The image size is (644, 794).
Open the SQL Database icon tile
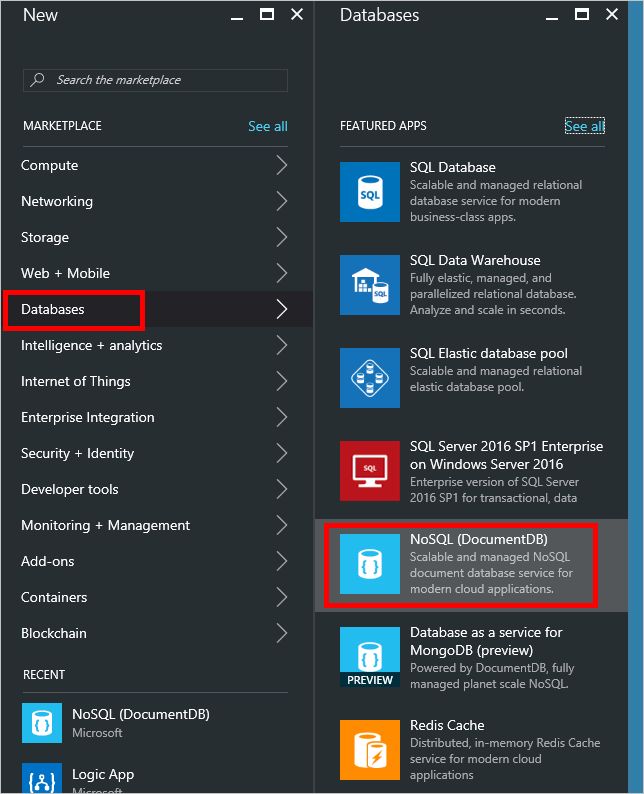coord(370,192)
